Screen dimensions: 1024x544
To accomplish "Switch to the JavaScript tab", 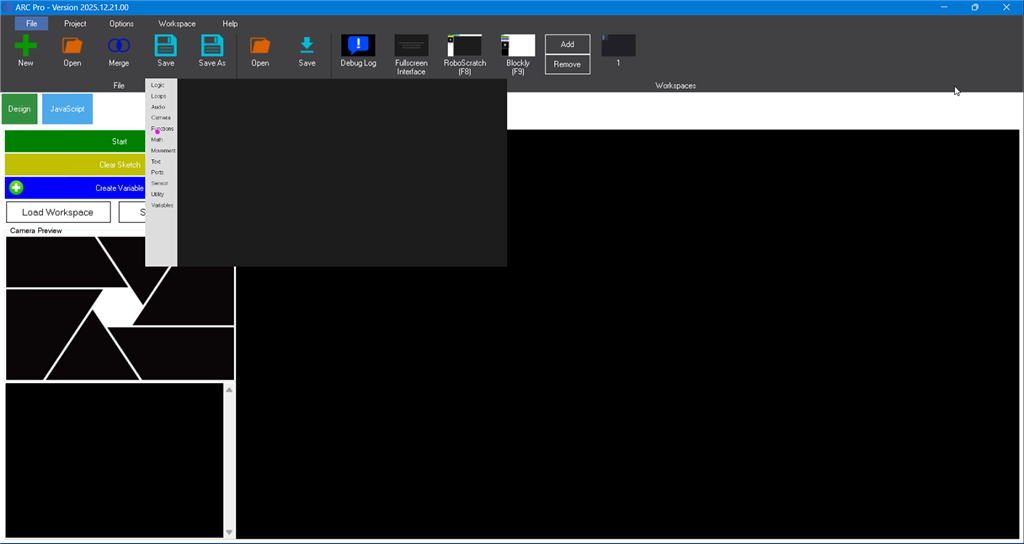I will [x=67, y=109].
